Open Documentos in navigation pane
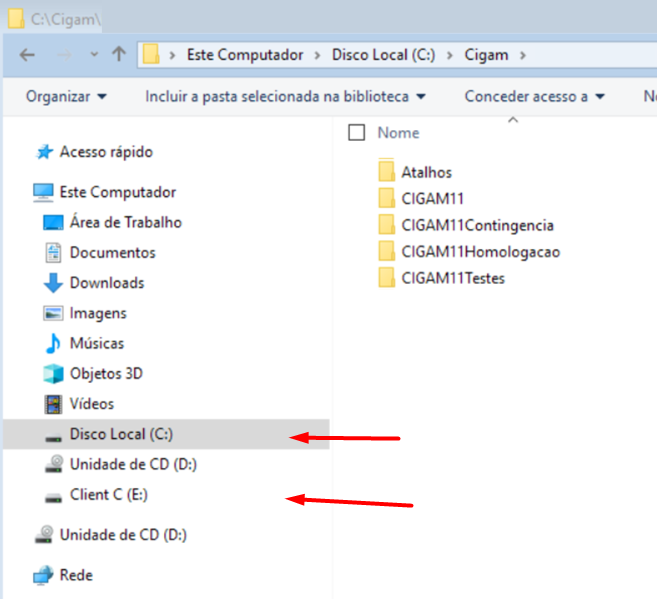This screenshot has height=599, width=657. tap(113, 253)
